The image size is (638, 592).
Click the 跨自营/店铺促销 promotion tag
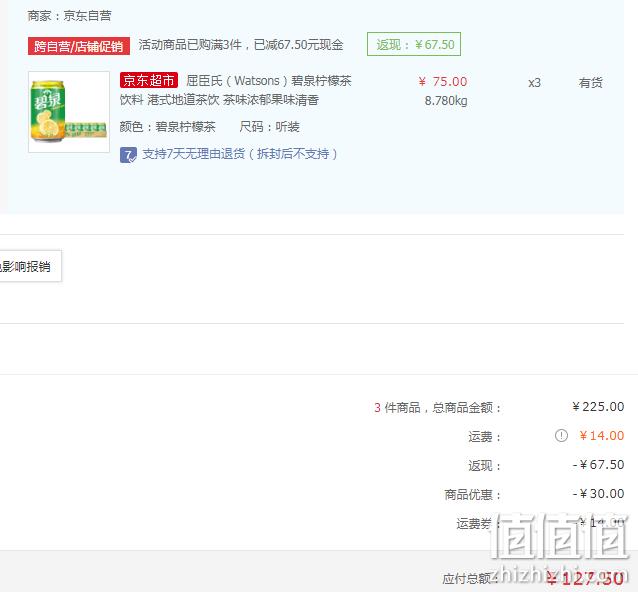79,46
